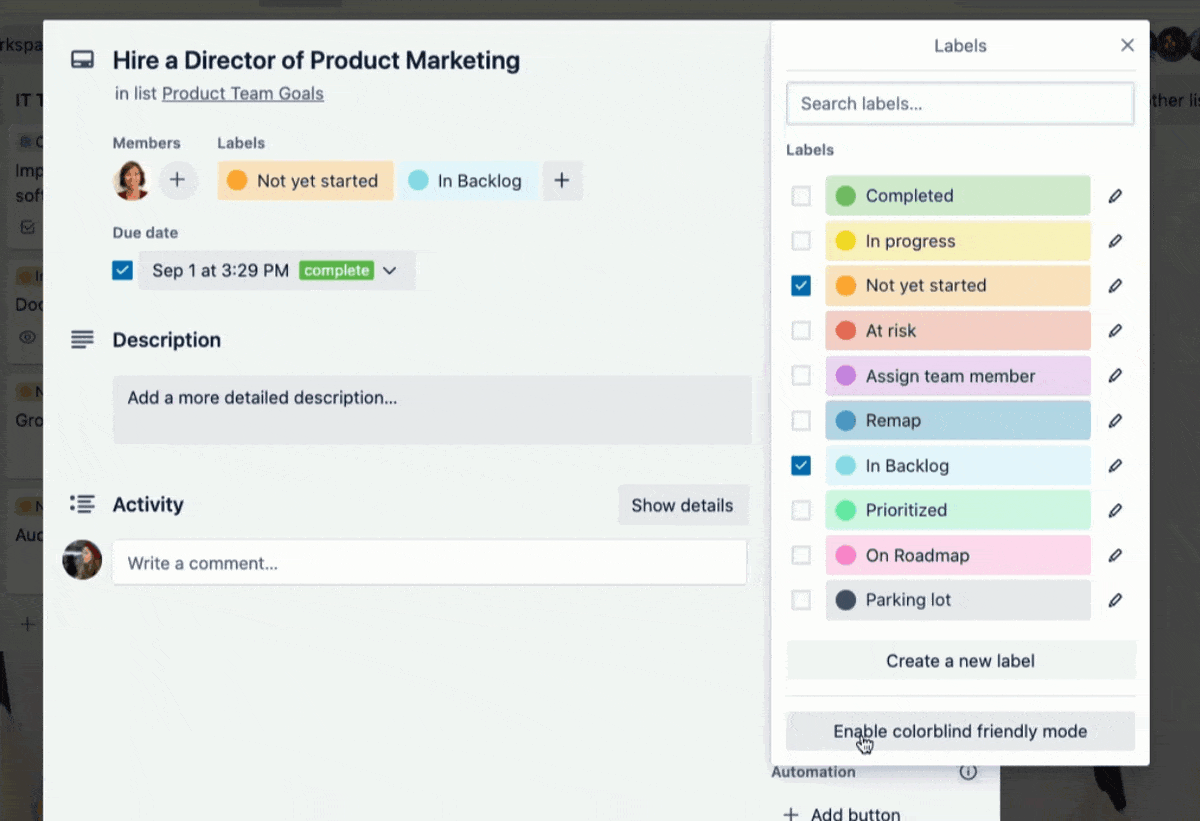Enable colorblind friendly mode

point(960,731)
